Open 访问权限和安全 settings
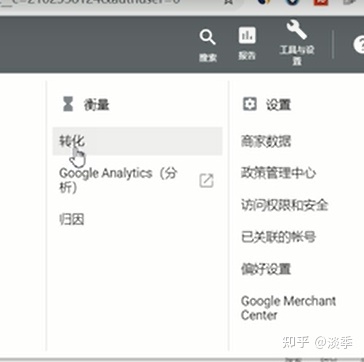Viewport: 364px width, 362px height. pyautogui.click(x=284, y=205)
